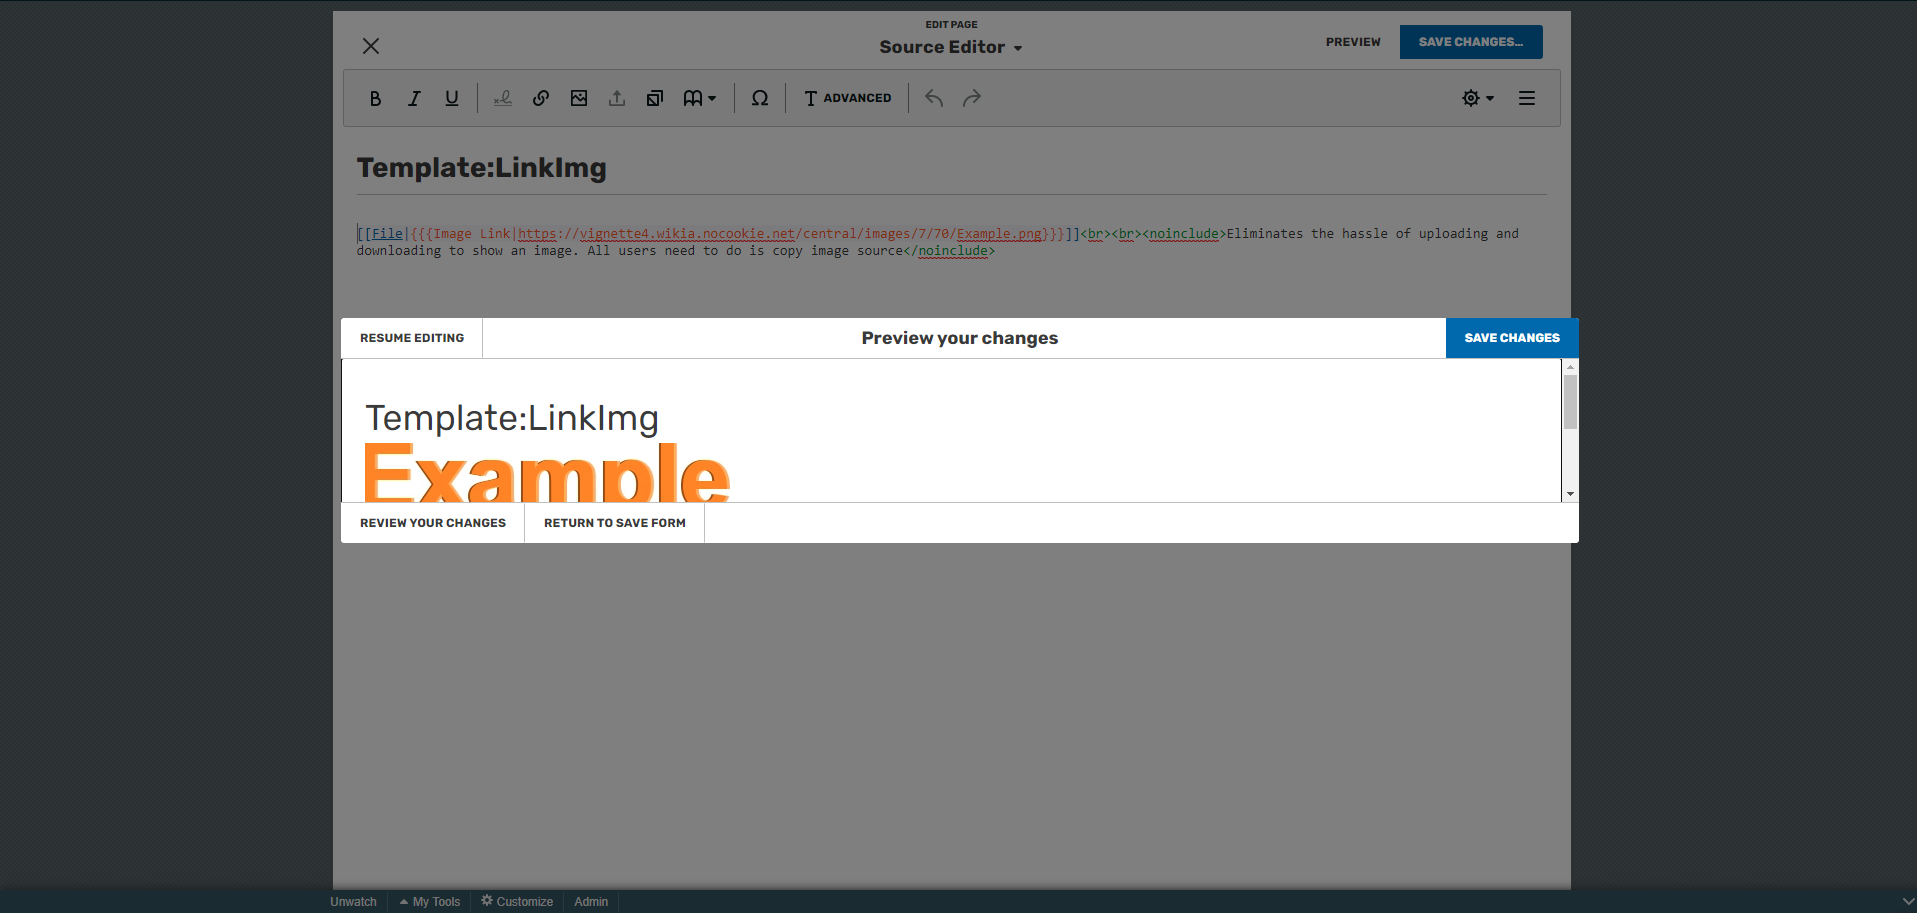This screenshot has width=1917, height=913.
Task: Click Resume Editing
Action: pyautogui.click(x=412, y=338)
